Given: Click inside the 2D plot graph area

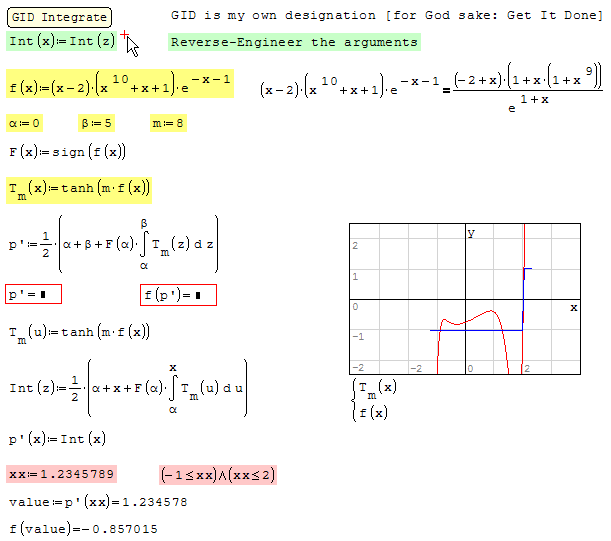Looking at the screenshot, I should [x=464, y=299].
